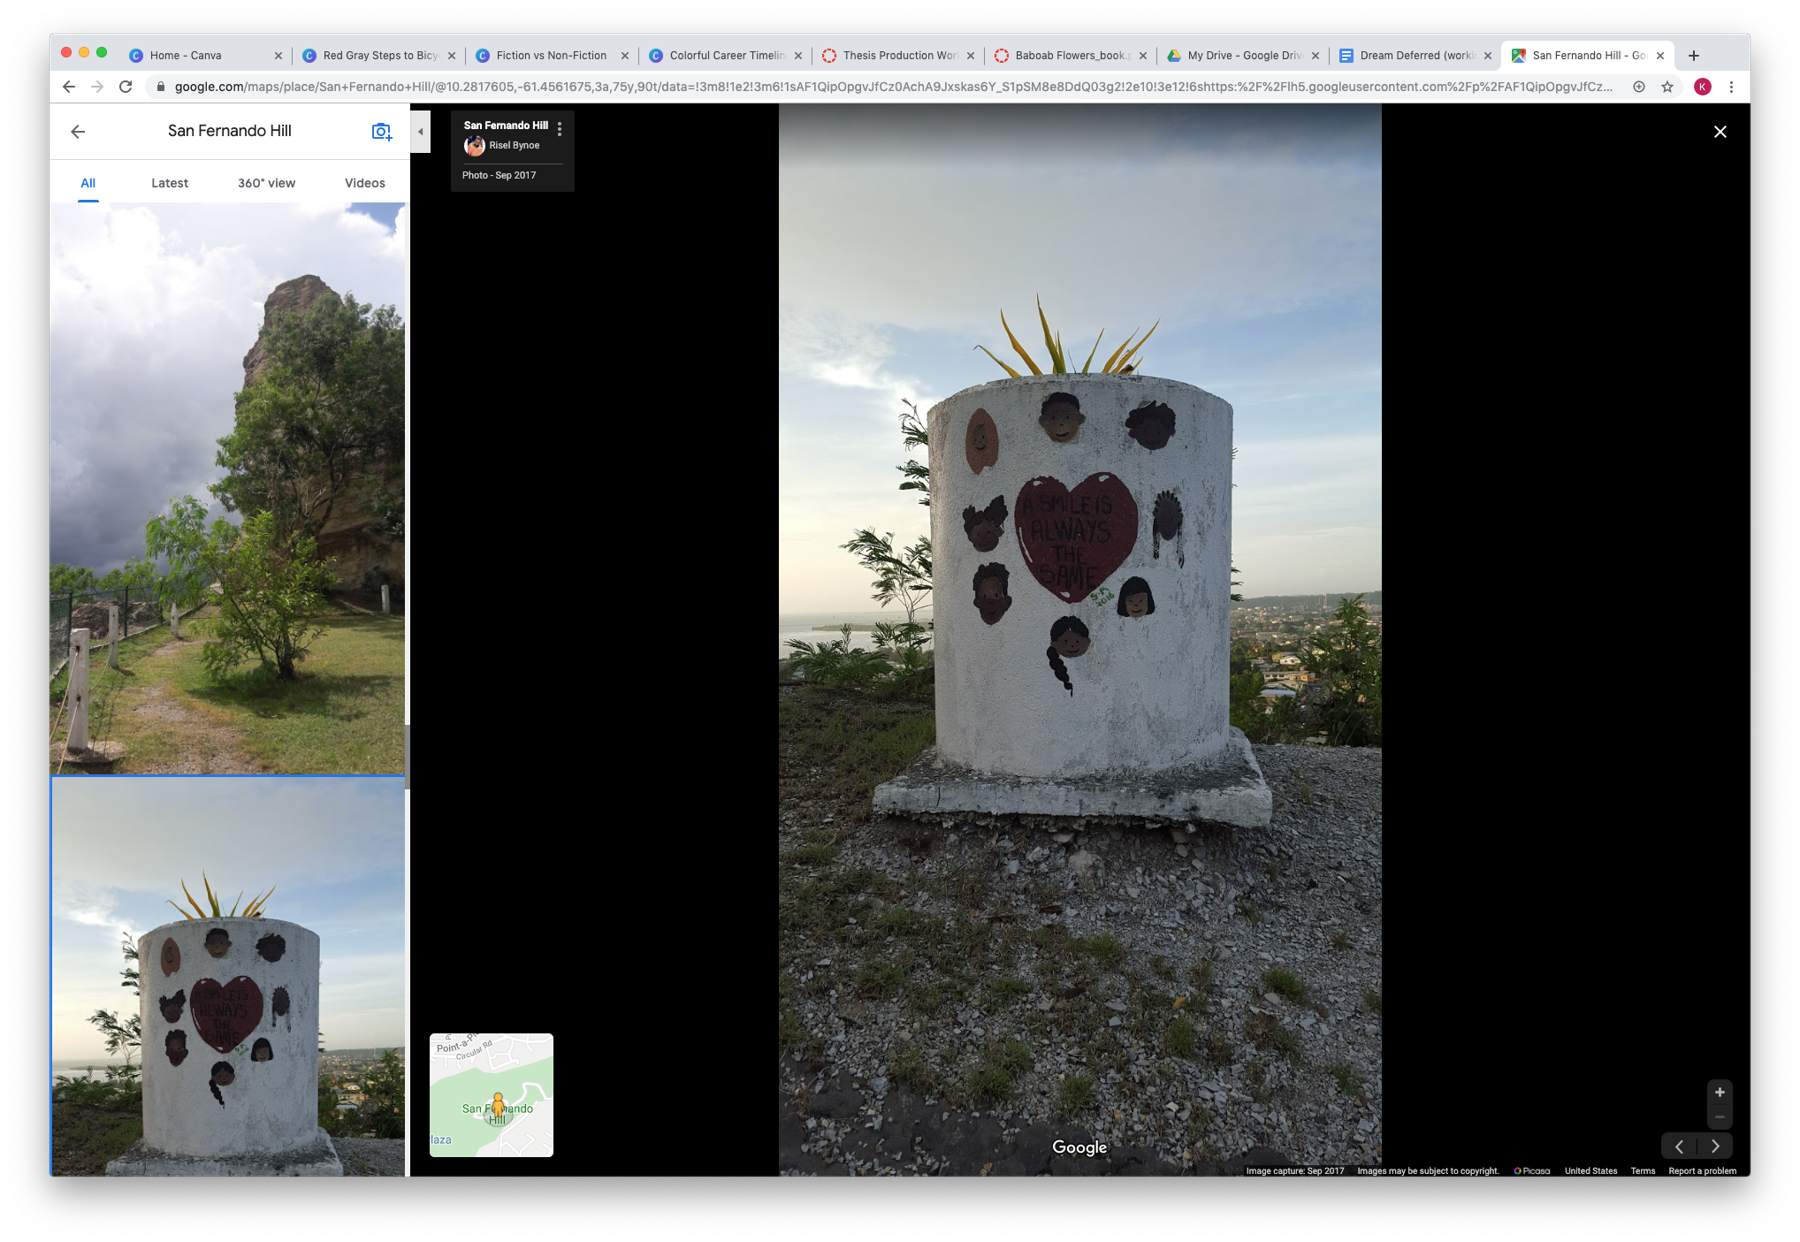Click the address bar URL
The image size is (1800, 1242).
click(x=890, y=87)
